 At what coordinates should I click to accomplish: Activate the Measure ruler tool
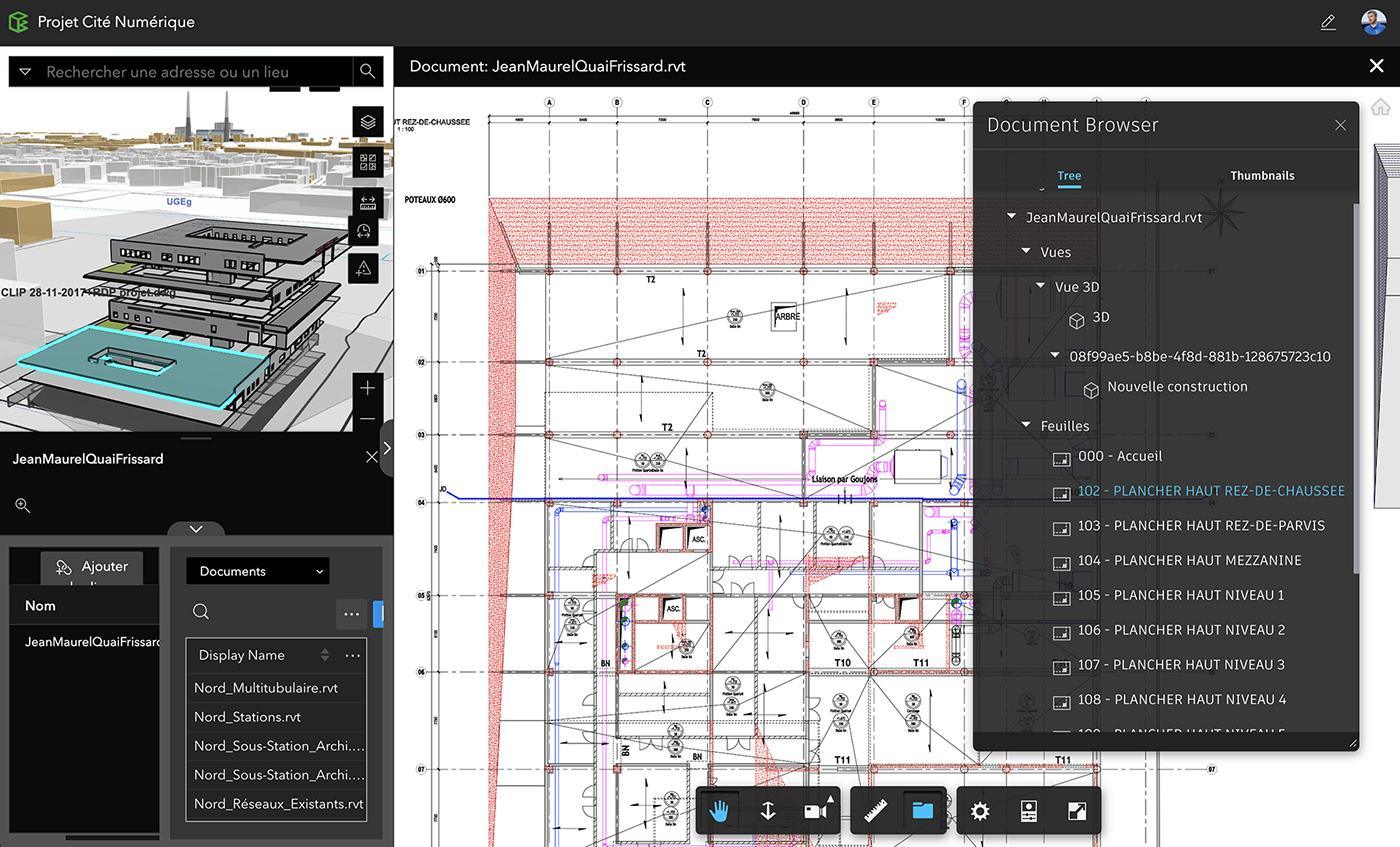(x=876, y=811)
